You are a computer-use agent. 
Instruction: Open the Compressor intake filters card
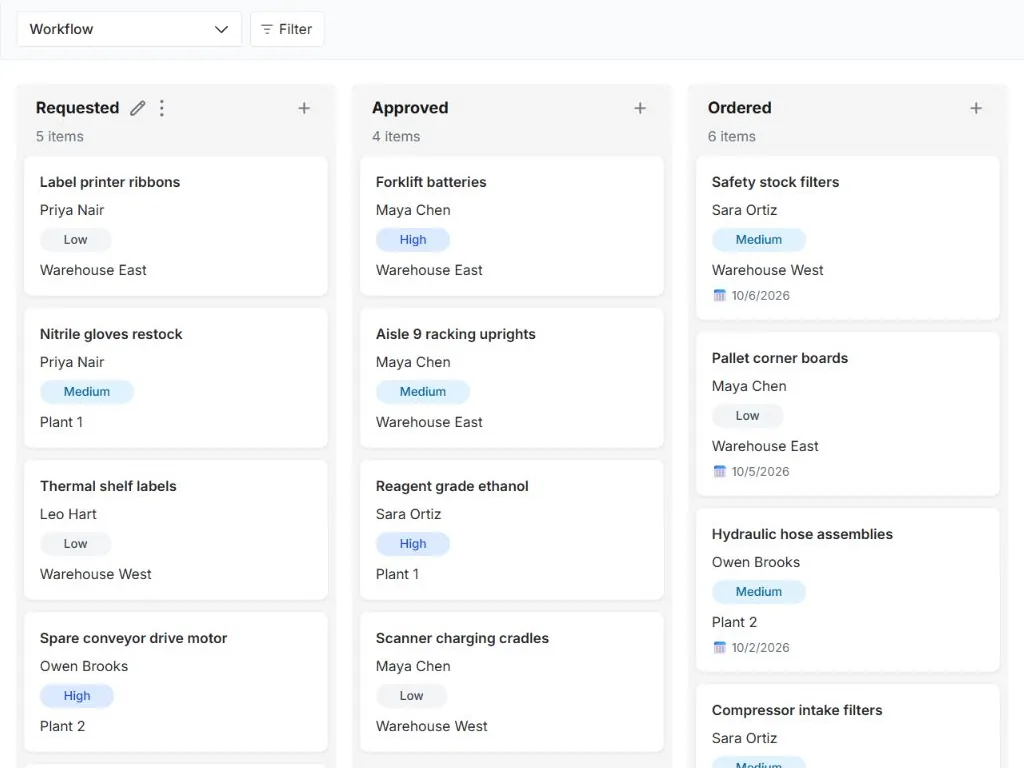[x=848, y=726]
